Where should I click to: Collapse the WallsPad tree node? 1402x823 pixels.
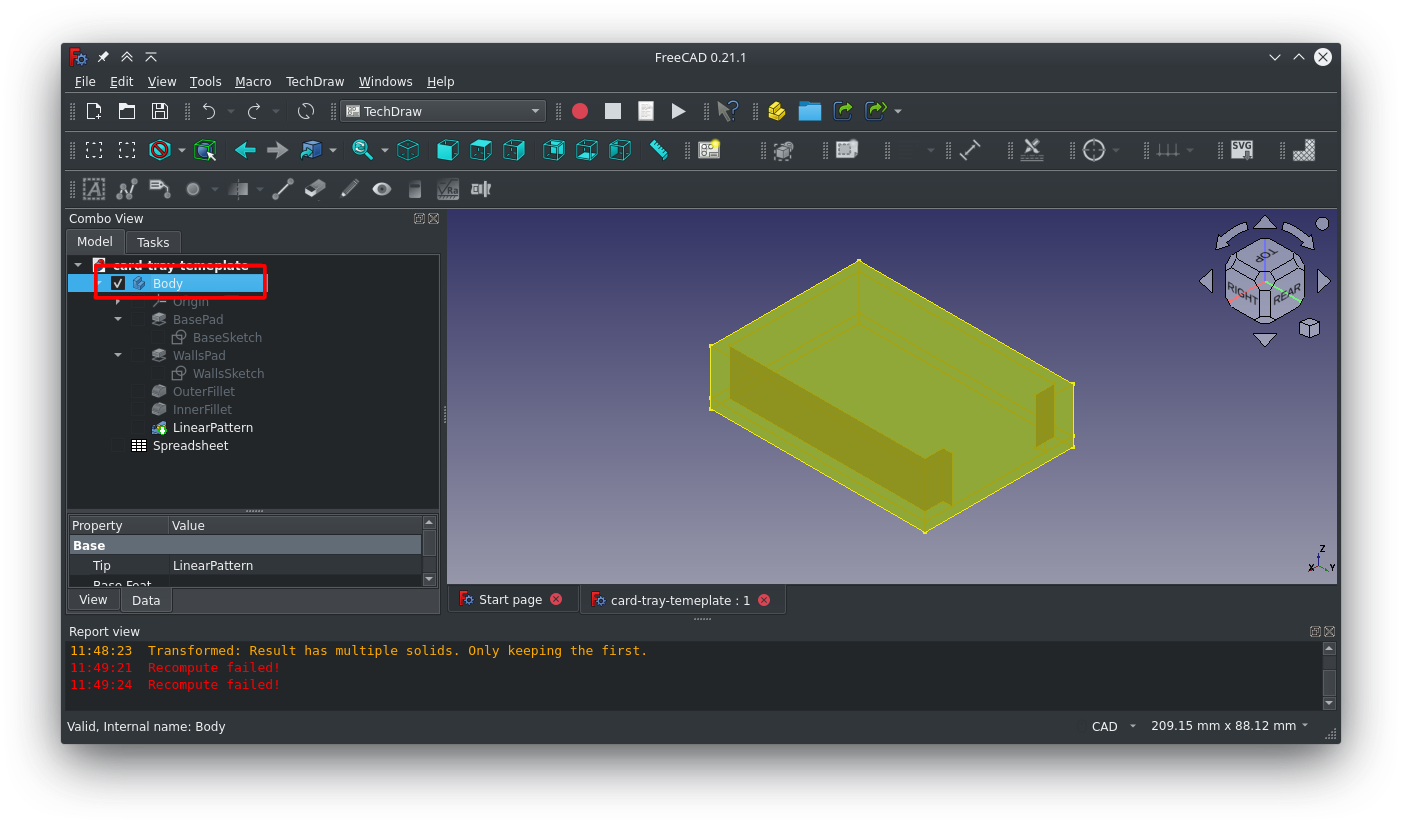pos(118,356)
